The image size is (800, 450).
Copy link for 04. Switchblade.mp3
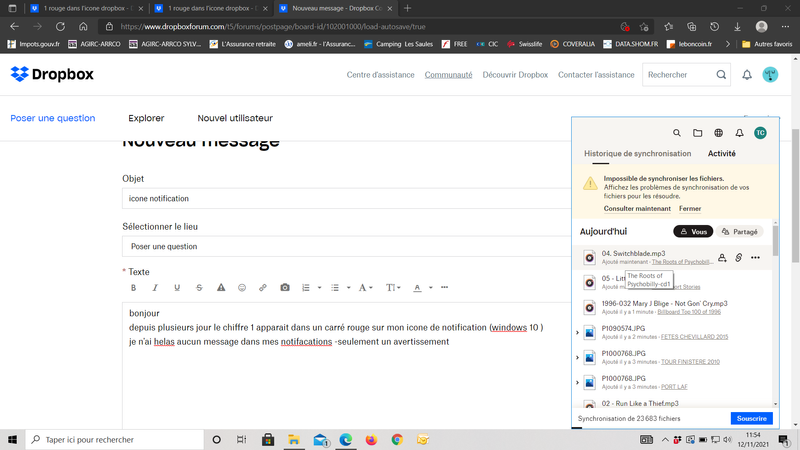click(738, 258)
